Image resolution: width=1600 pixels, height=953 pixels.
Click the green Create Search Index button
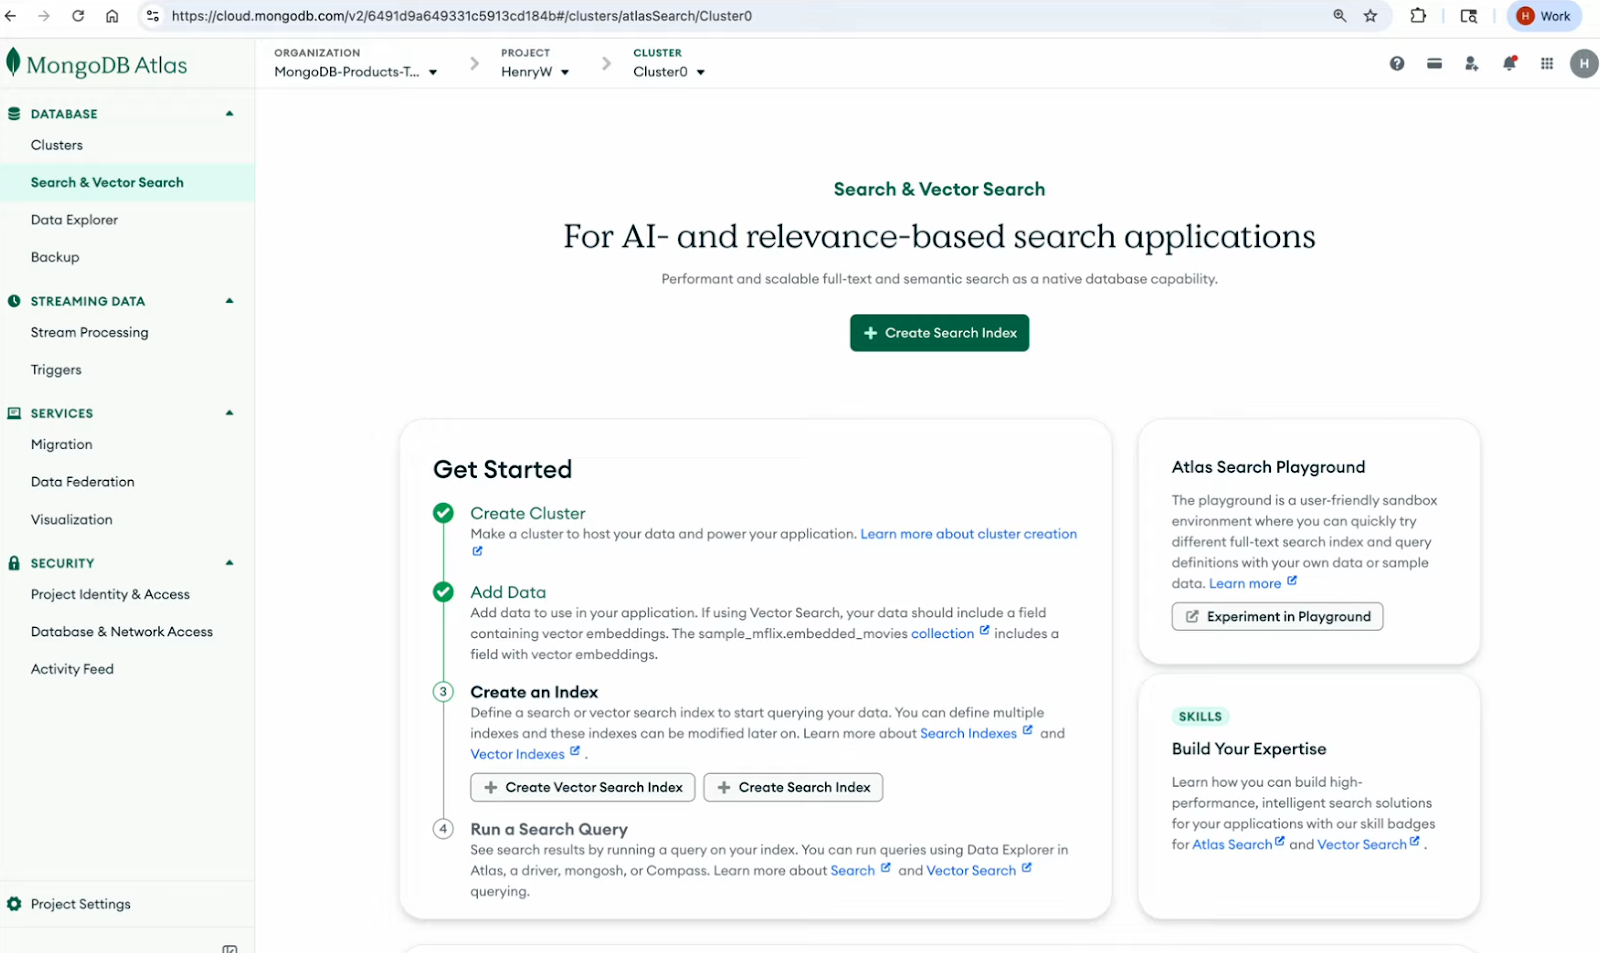[940, 333]
